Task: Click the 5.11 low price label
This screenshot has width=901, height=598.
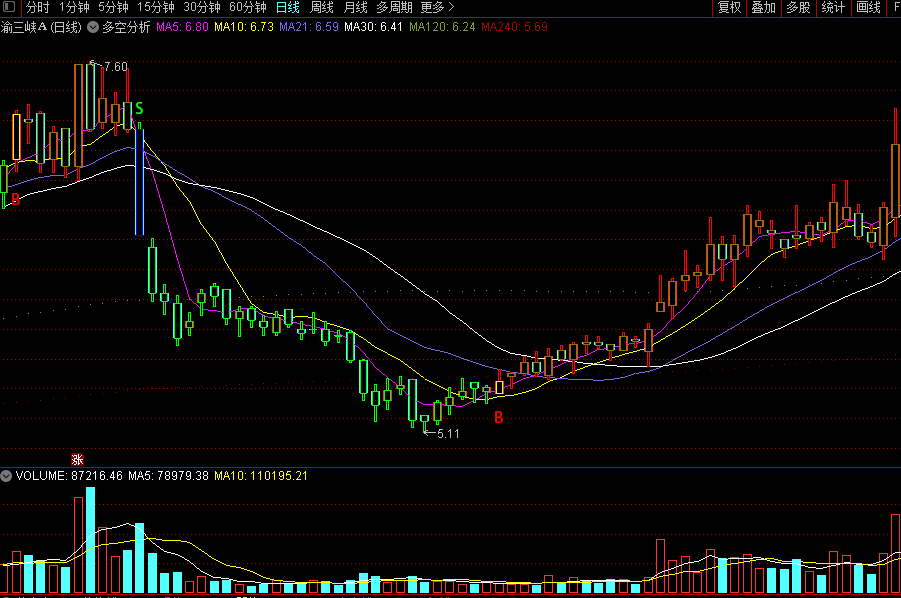Action: (448, 434)
